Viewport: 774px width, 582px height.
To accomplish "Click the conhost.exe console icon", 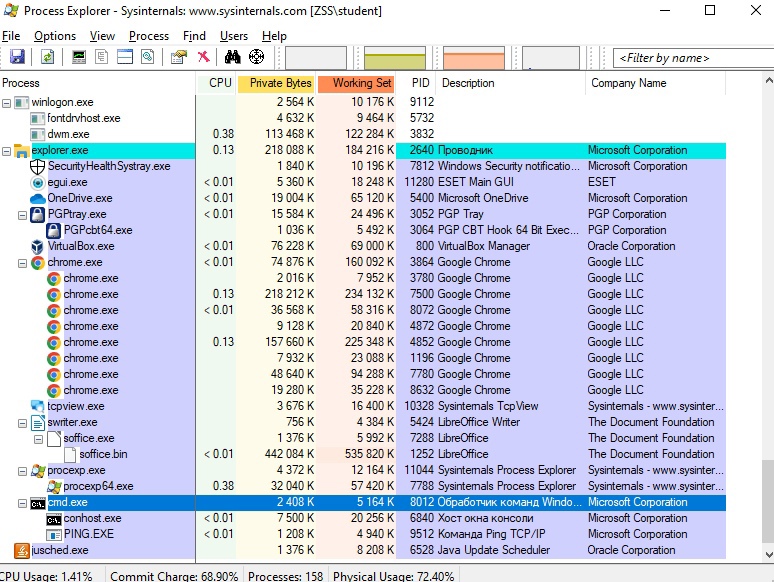I will point(53,519).
